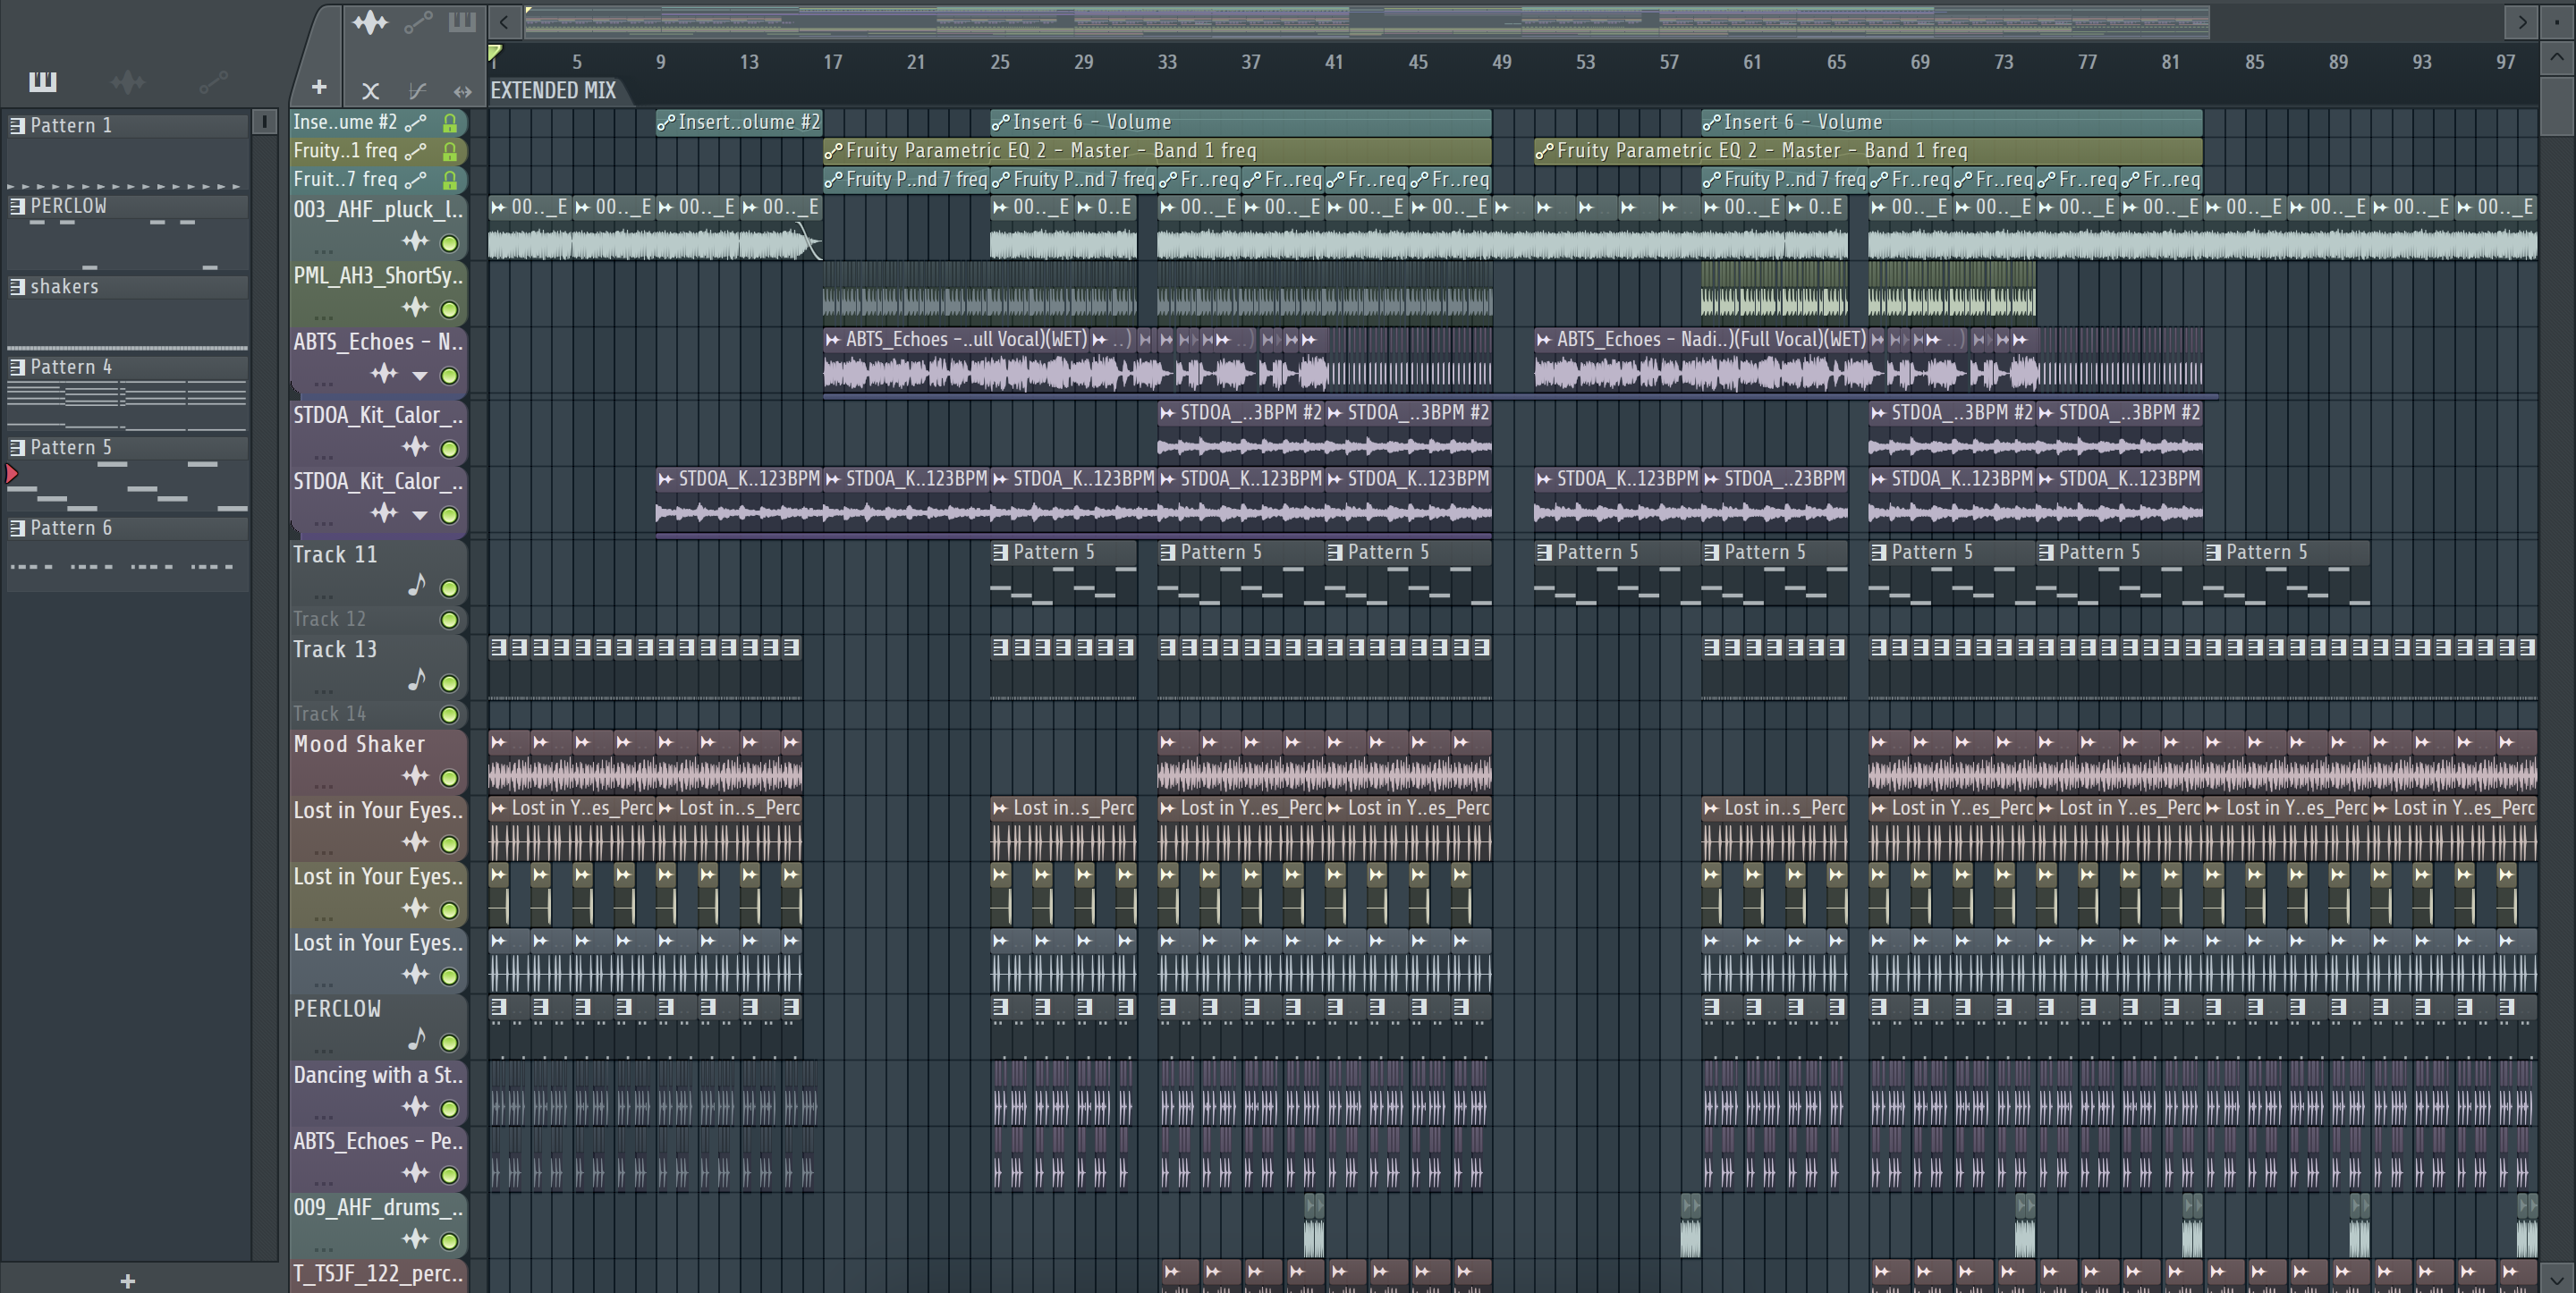The image size is (2576, 1293).
Task: Collapse the ABTS_Echoes - N track group arrow
Action: click(x=420, y=376)
